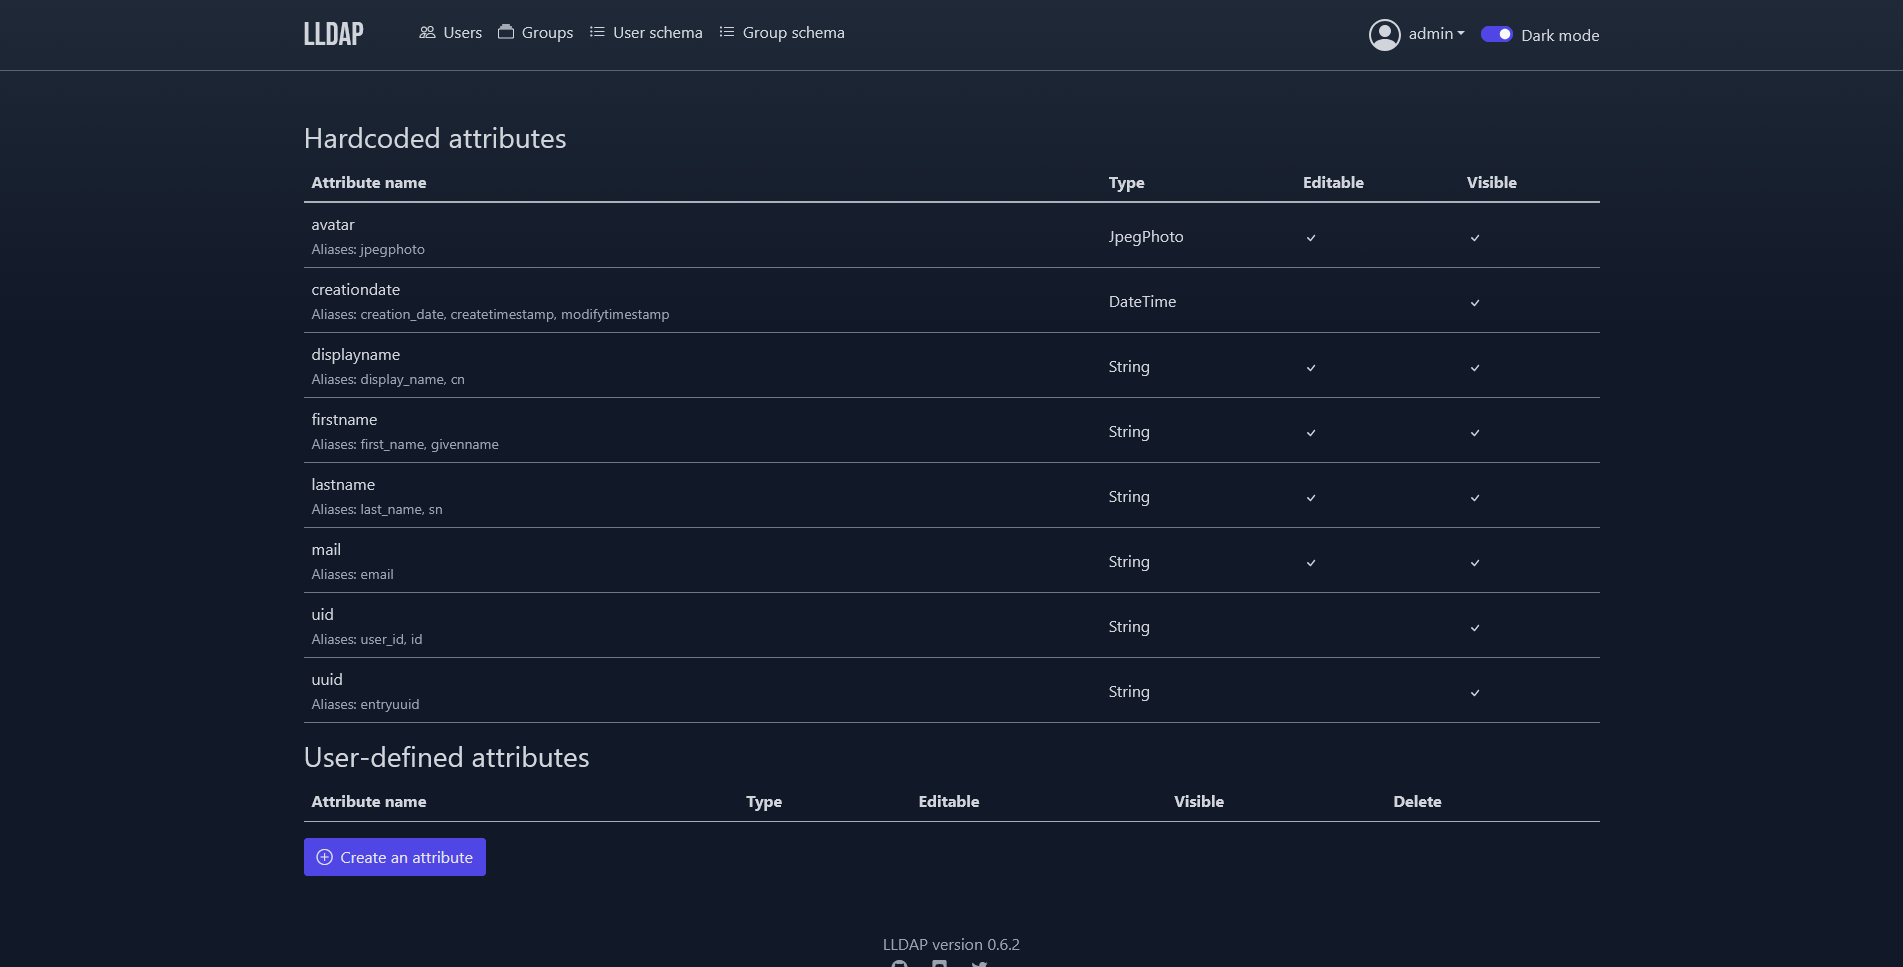
Task: Click the plus circle icon on Create button
Action: 324,857
